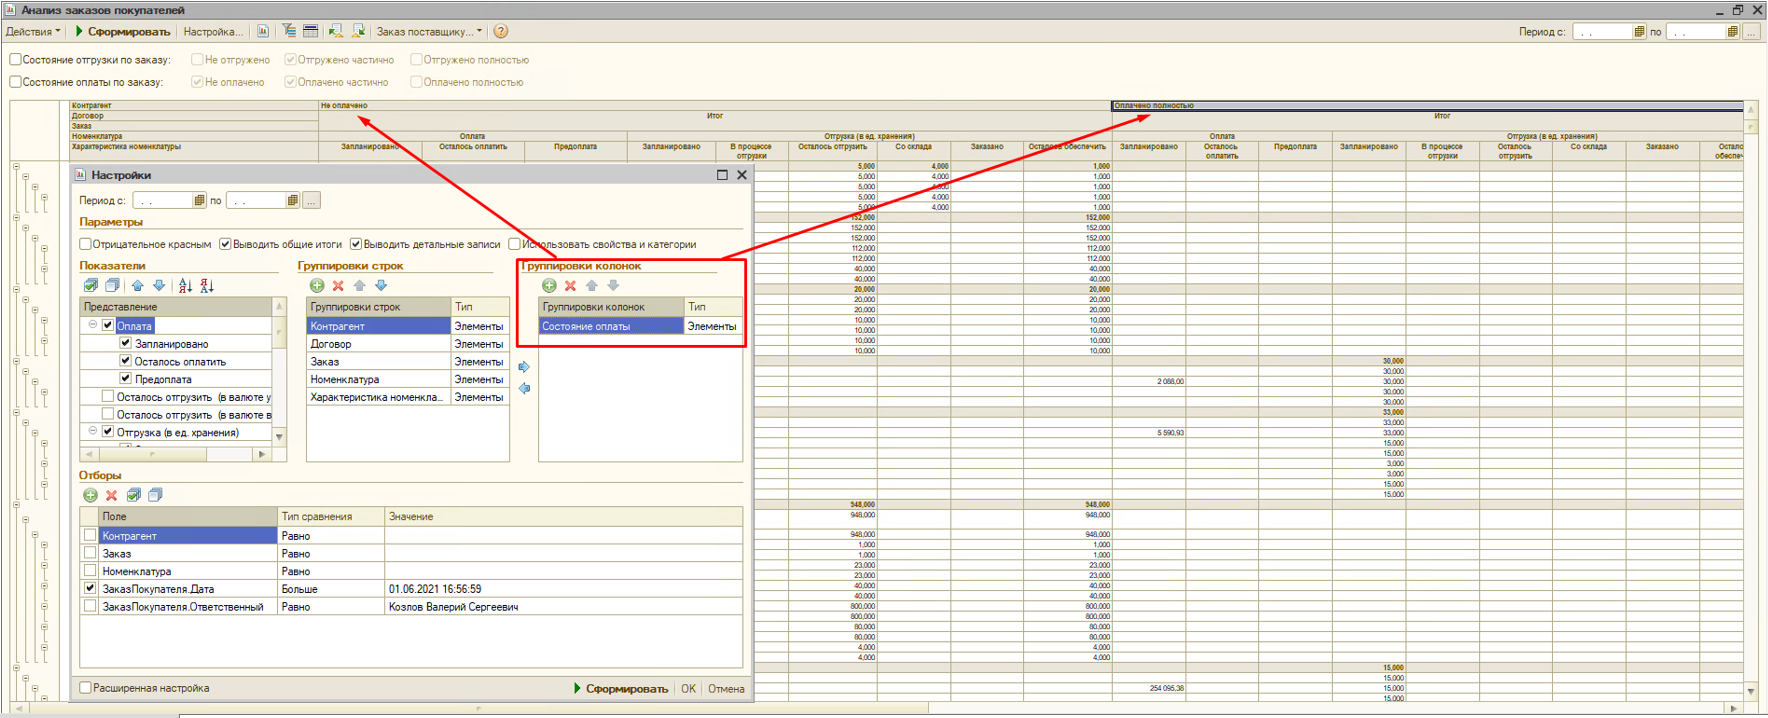Image resolution: width=1768 pixels, height=718 pixels.
Task: Click the Больше comparison type cell
Action: [x=331, y=589]
